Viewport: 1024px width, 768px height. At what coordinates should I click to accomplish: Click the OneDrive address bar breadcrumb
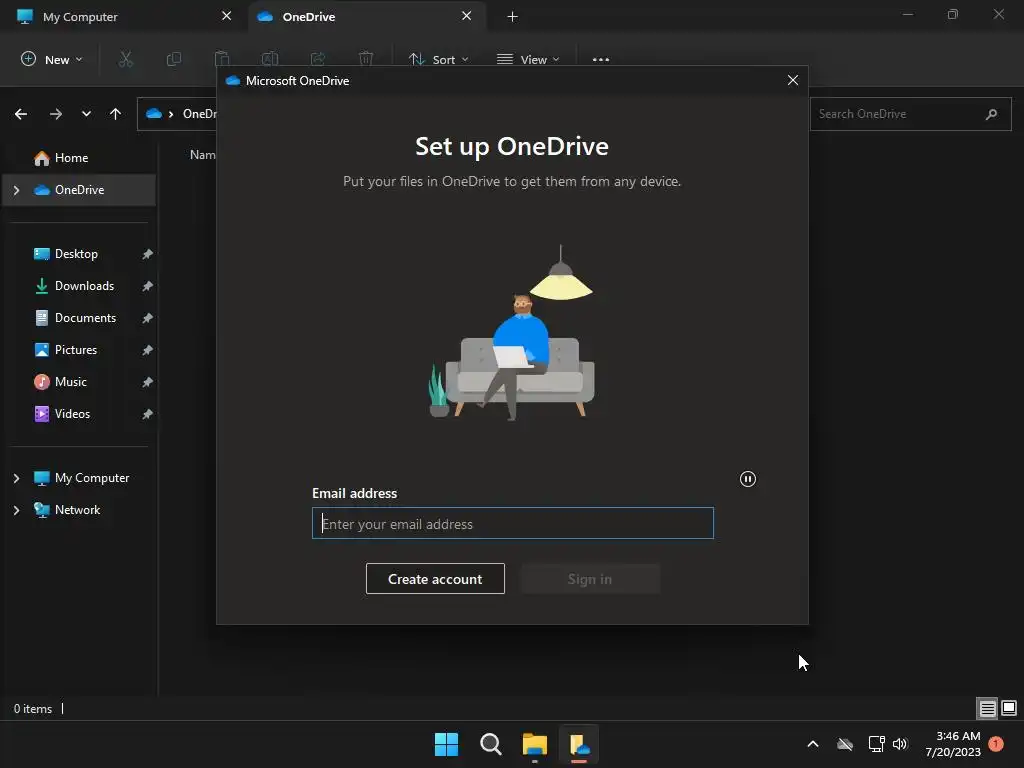[199, 114]
